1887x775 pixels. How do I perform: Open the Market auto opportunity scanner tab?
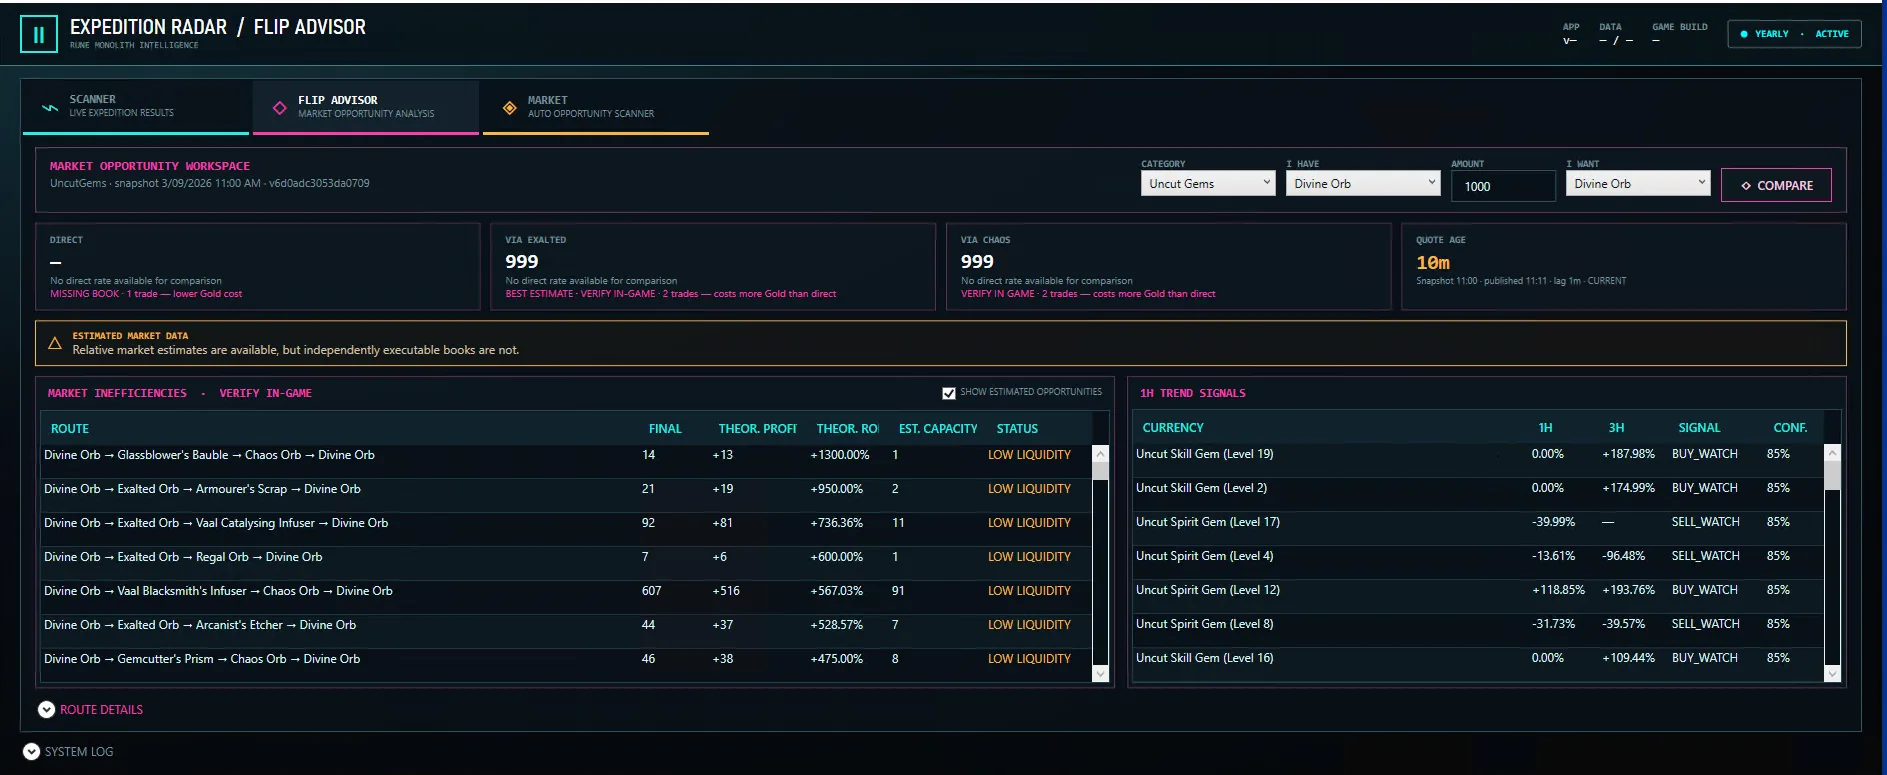[x=596, y=107]
